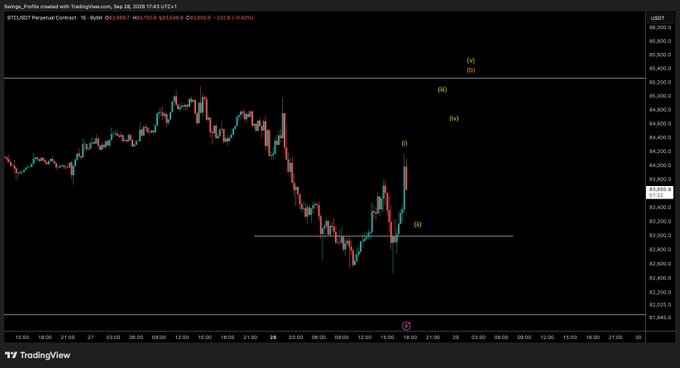Click the 85,000.0 label on the price scale
Screen dimensions: 680x368
point(660,96)
